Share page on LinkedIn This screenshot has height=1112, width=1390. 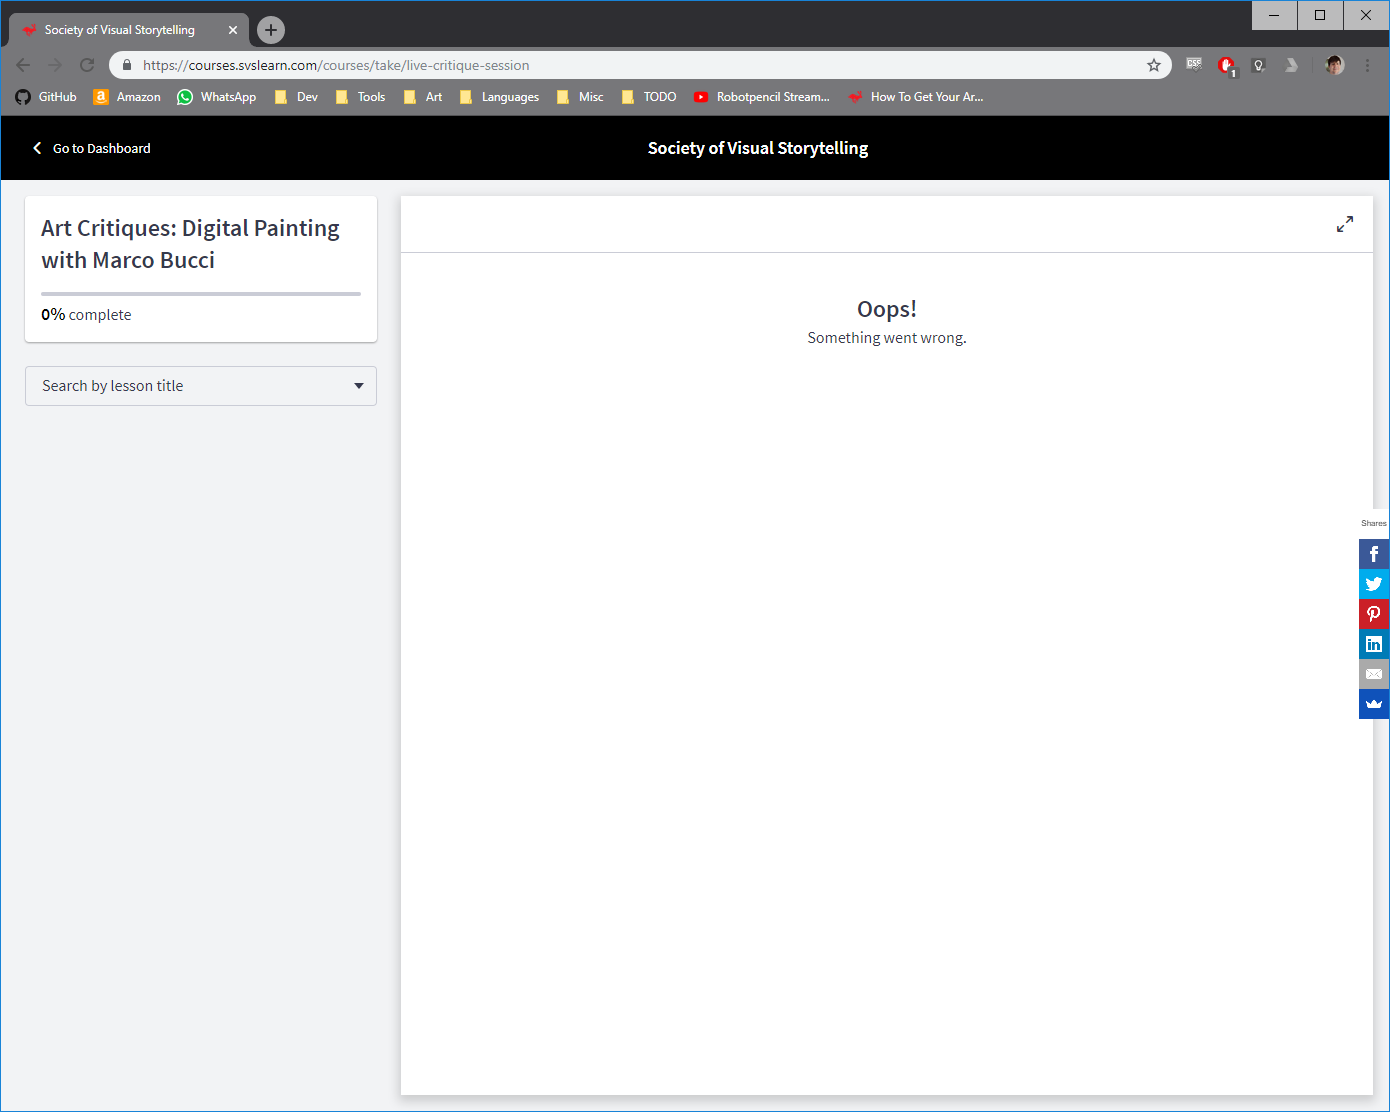point(1374,644)
